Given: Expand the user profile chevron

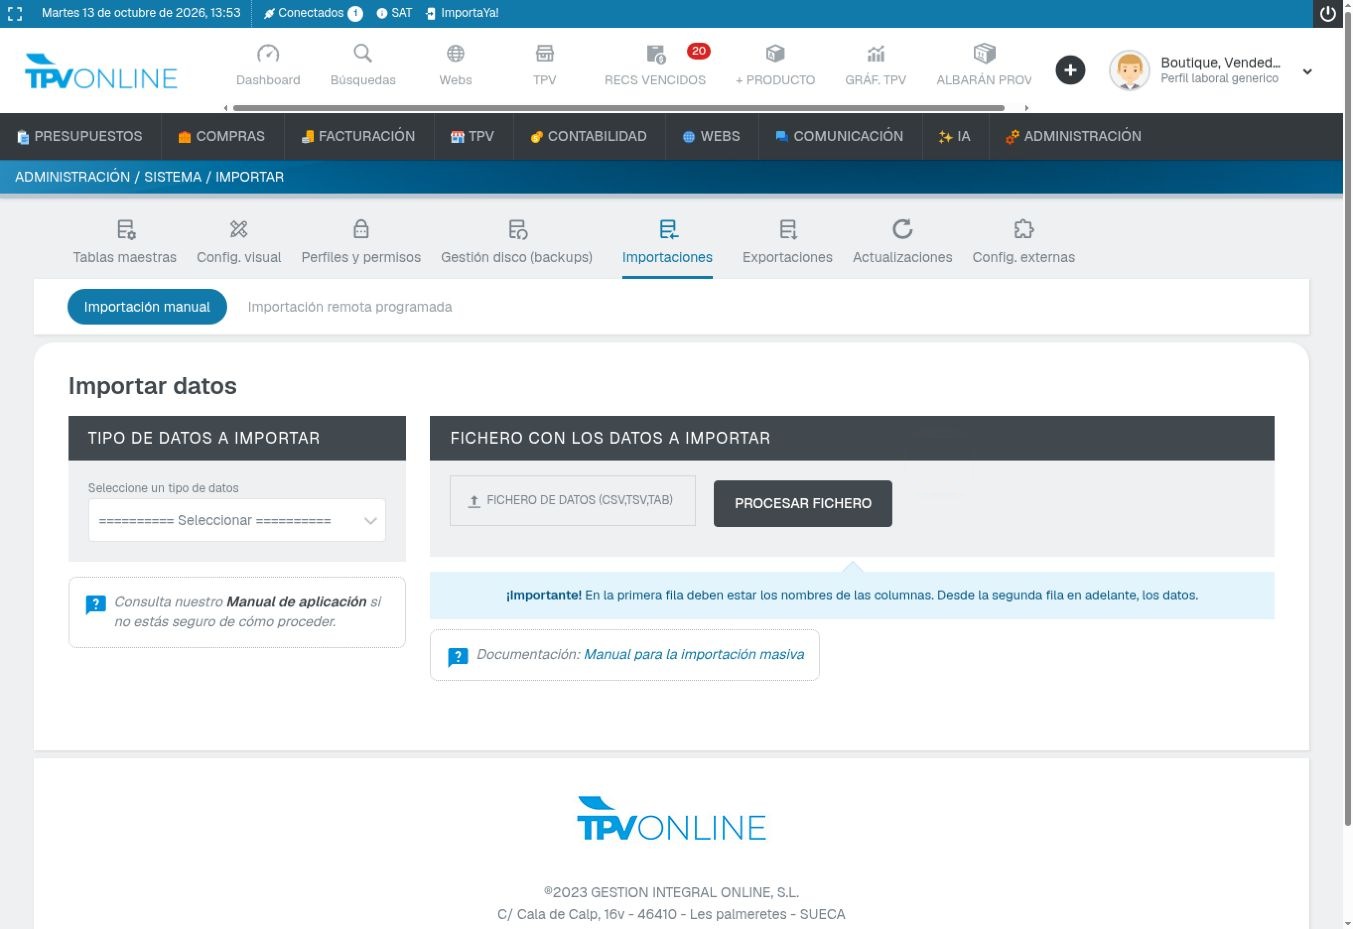Looking at the screenshot, I should (1307, 71).
